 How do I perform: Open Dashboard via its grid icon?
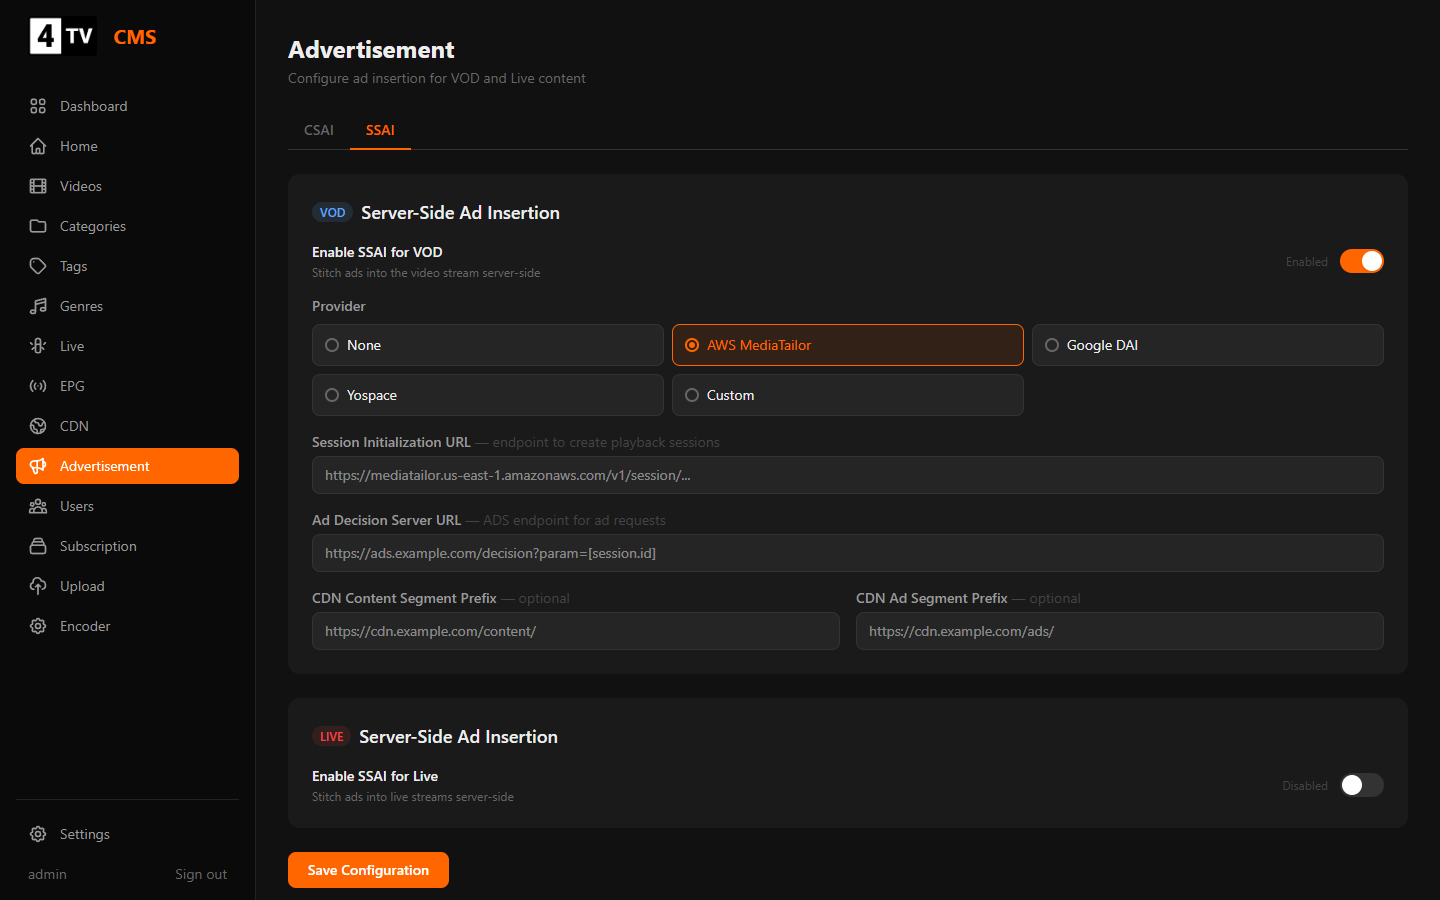[38, 106]
